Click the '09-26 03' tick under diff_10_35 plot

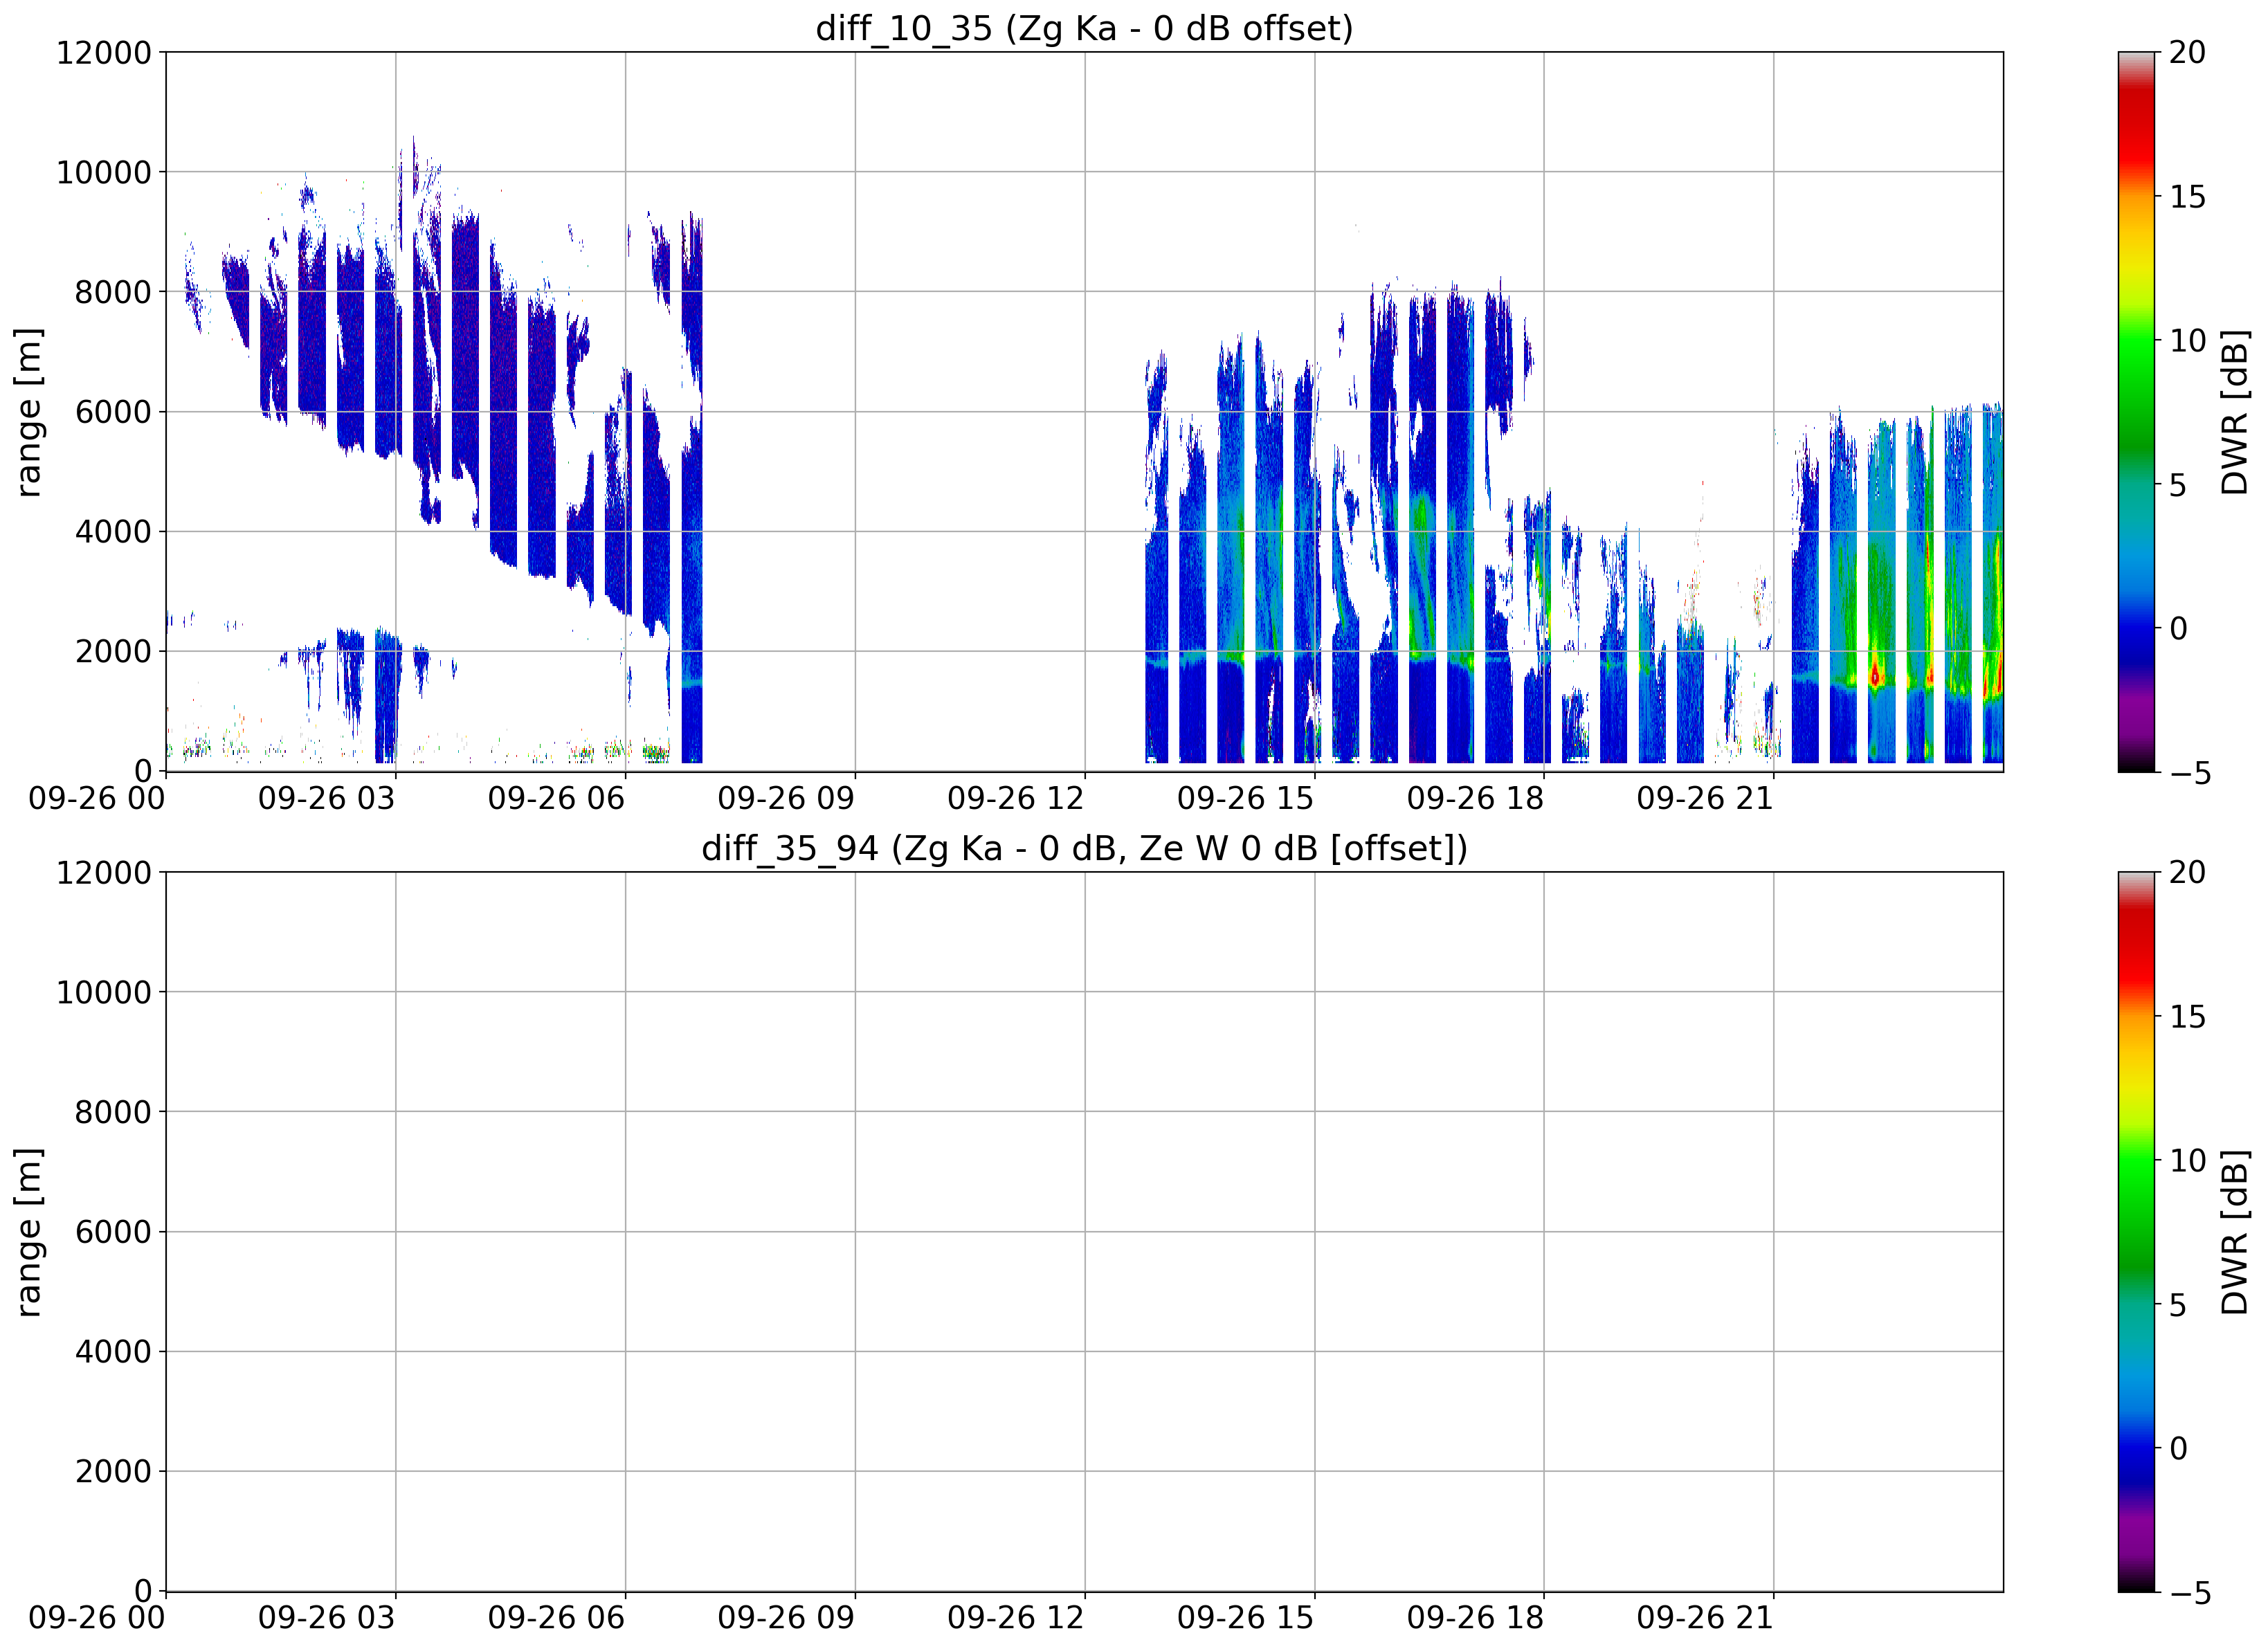click(x=327, y=797)
